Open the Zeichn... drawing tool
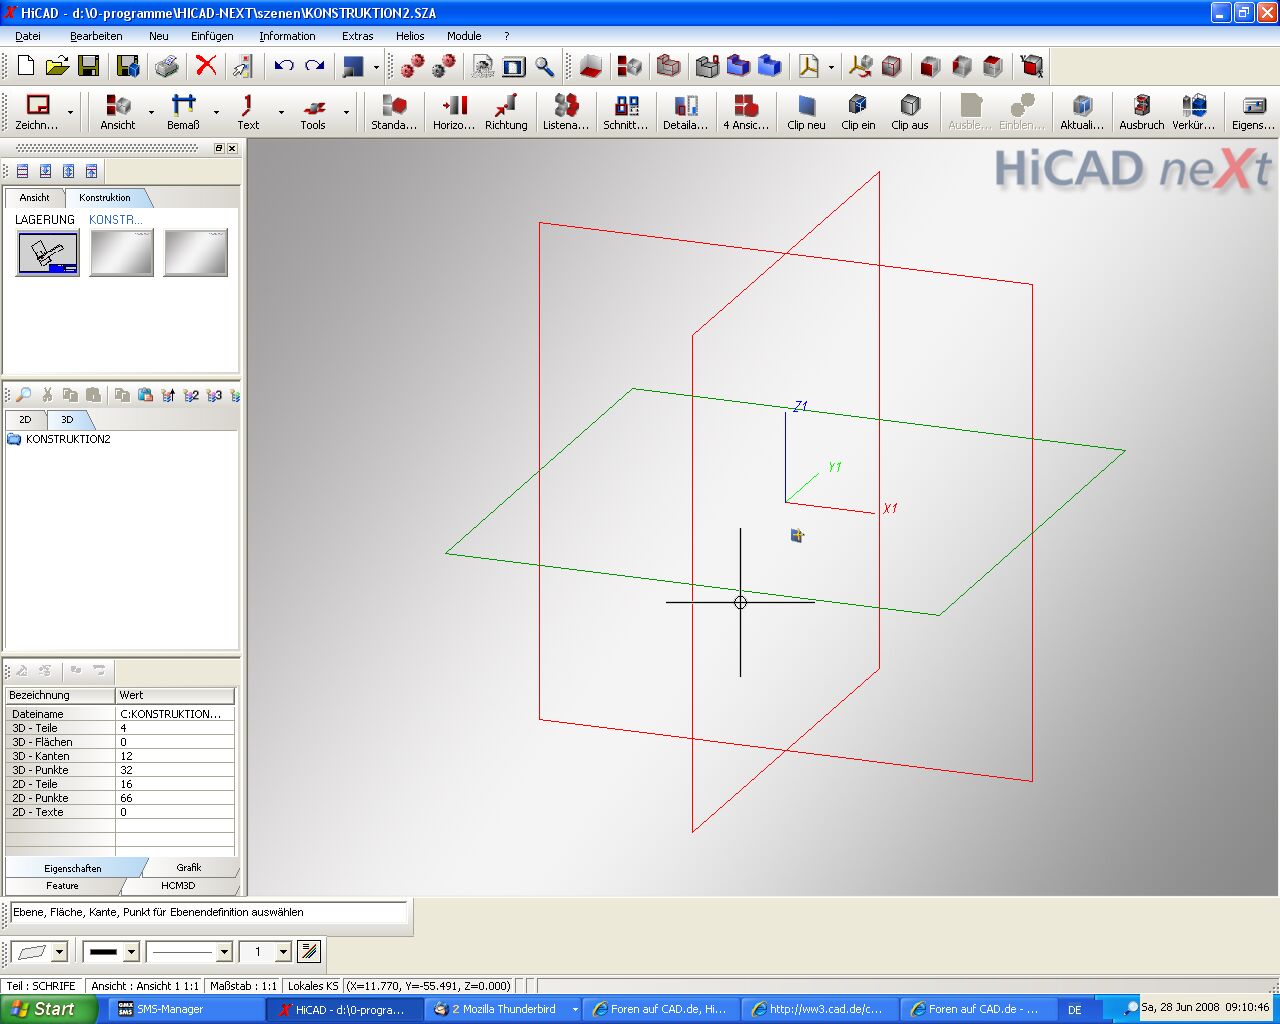 [37, 112]
